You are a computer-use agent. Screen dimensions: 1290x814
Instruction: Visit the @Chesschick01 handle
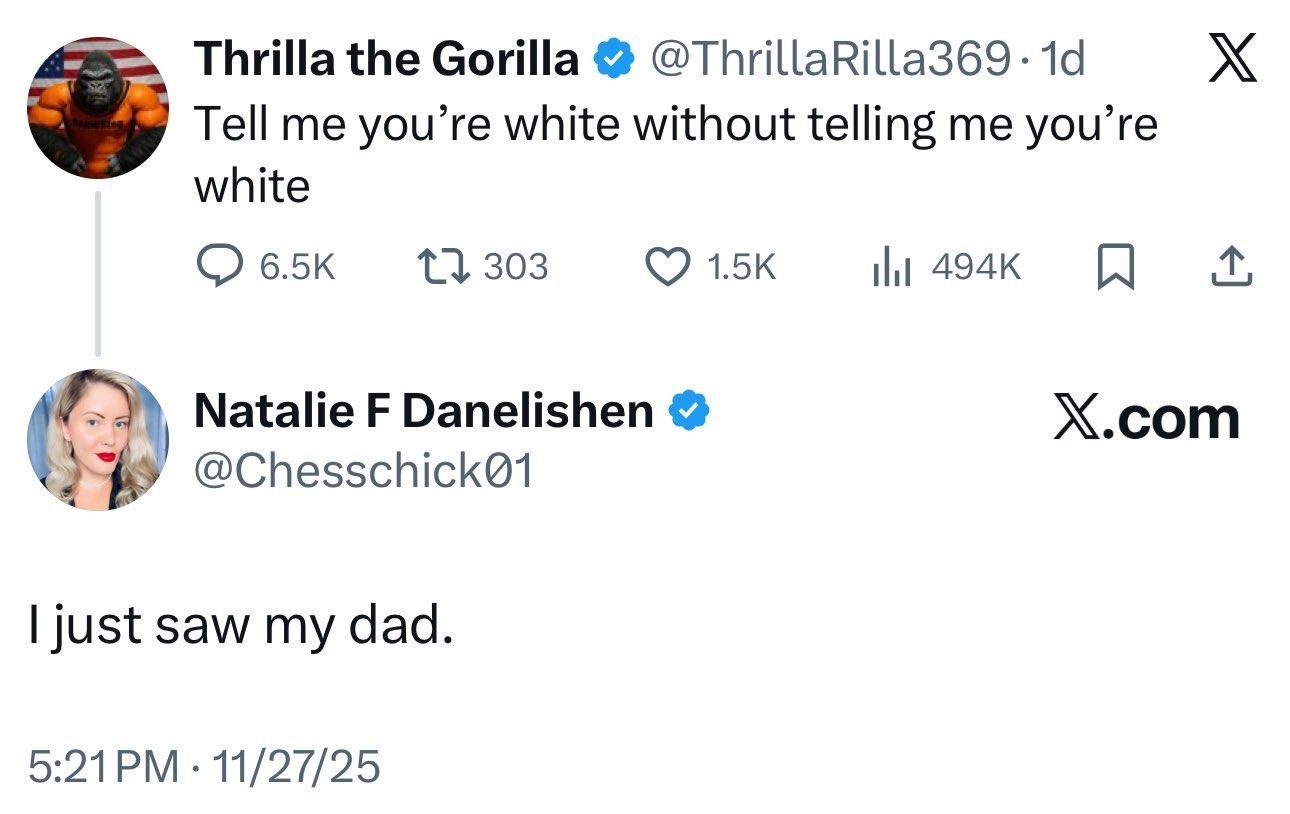point(363,470)
